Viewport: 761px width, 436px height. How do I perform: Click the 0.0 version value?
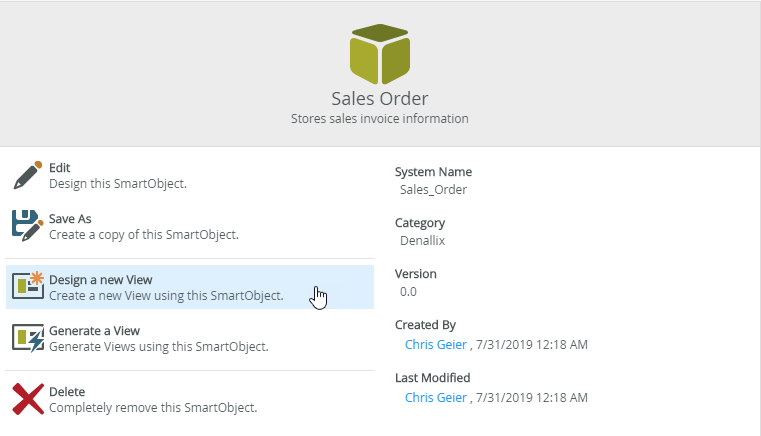click(x=408, y=292)
